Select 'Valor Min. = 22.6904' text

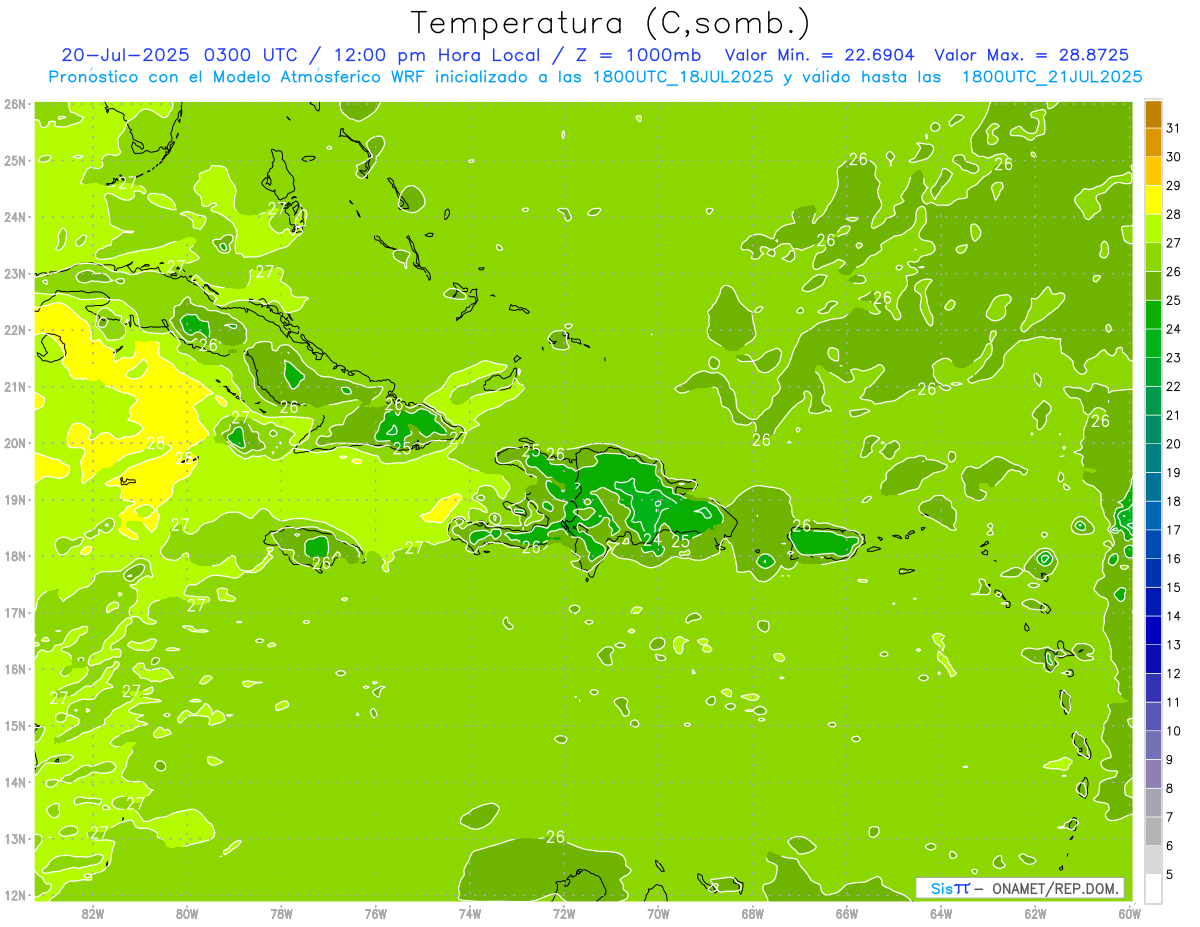point(819,55)
